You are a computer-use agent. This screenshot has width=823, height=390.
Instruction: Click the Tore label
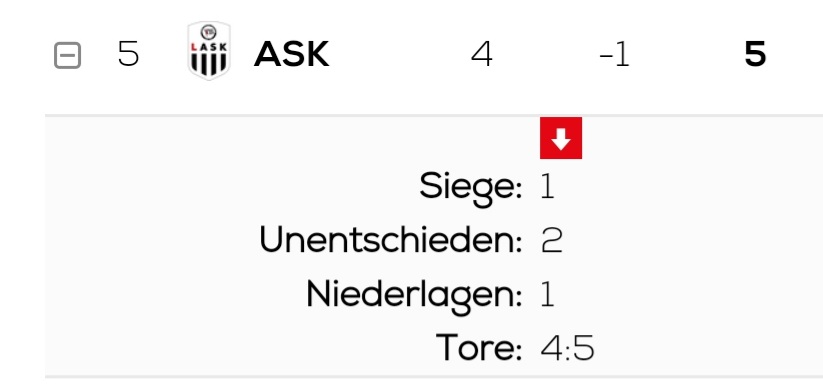pyautogui.click(x=479, y=348)
